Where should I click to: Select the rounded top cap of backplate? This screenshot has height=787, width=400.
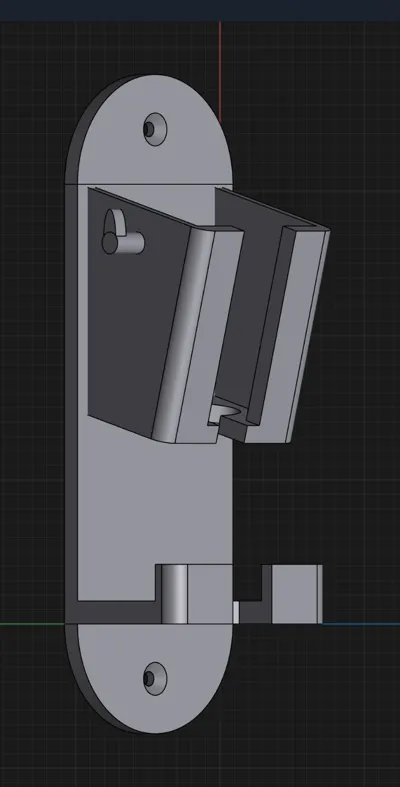pos(149,129)
